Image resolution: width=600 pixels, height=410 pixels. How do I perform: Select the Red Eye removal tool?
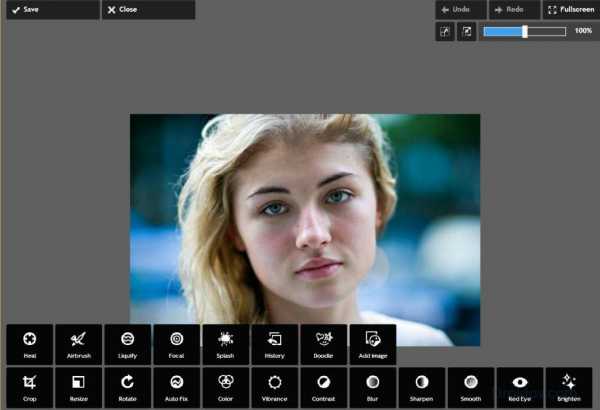click(x=519, y=387)
